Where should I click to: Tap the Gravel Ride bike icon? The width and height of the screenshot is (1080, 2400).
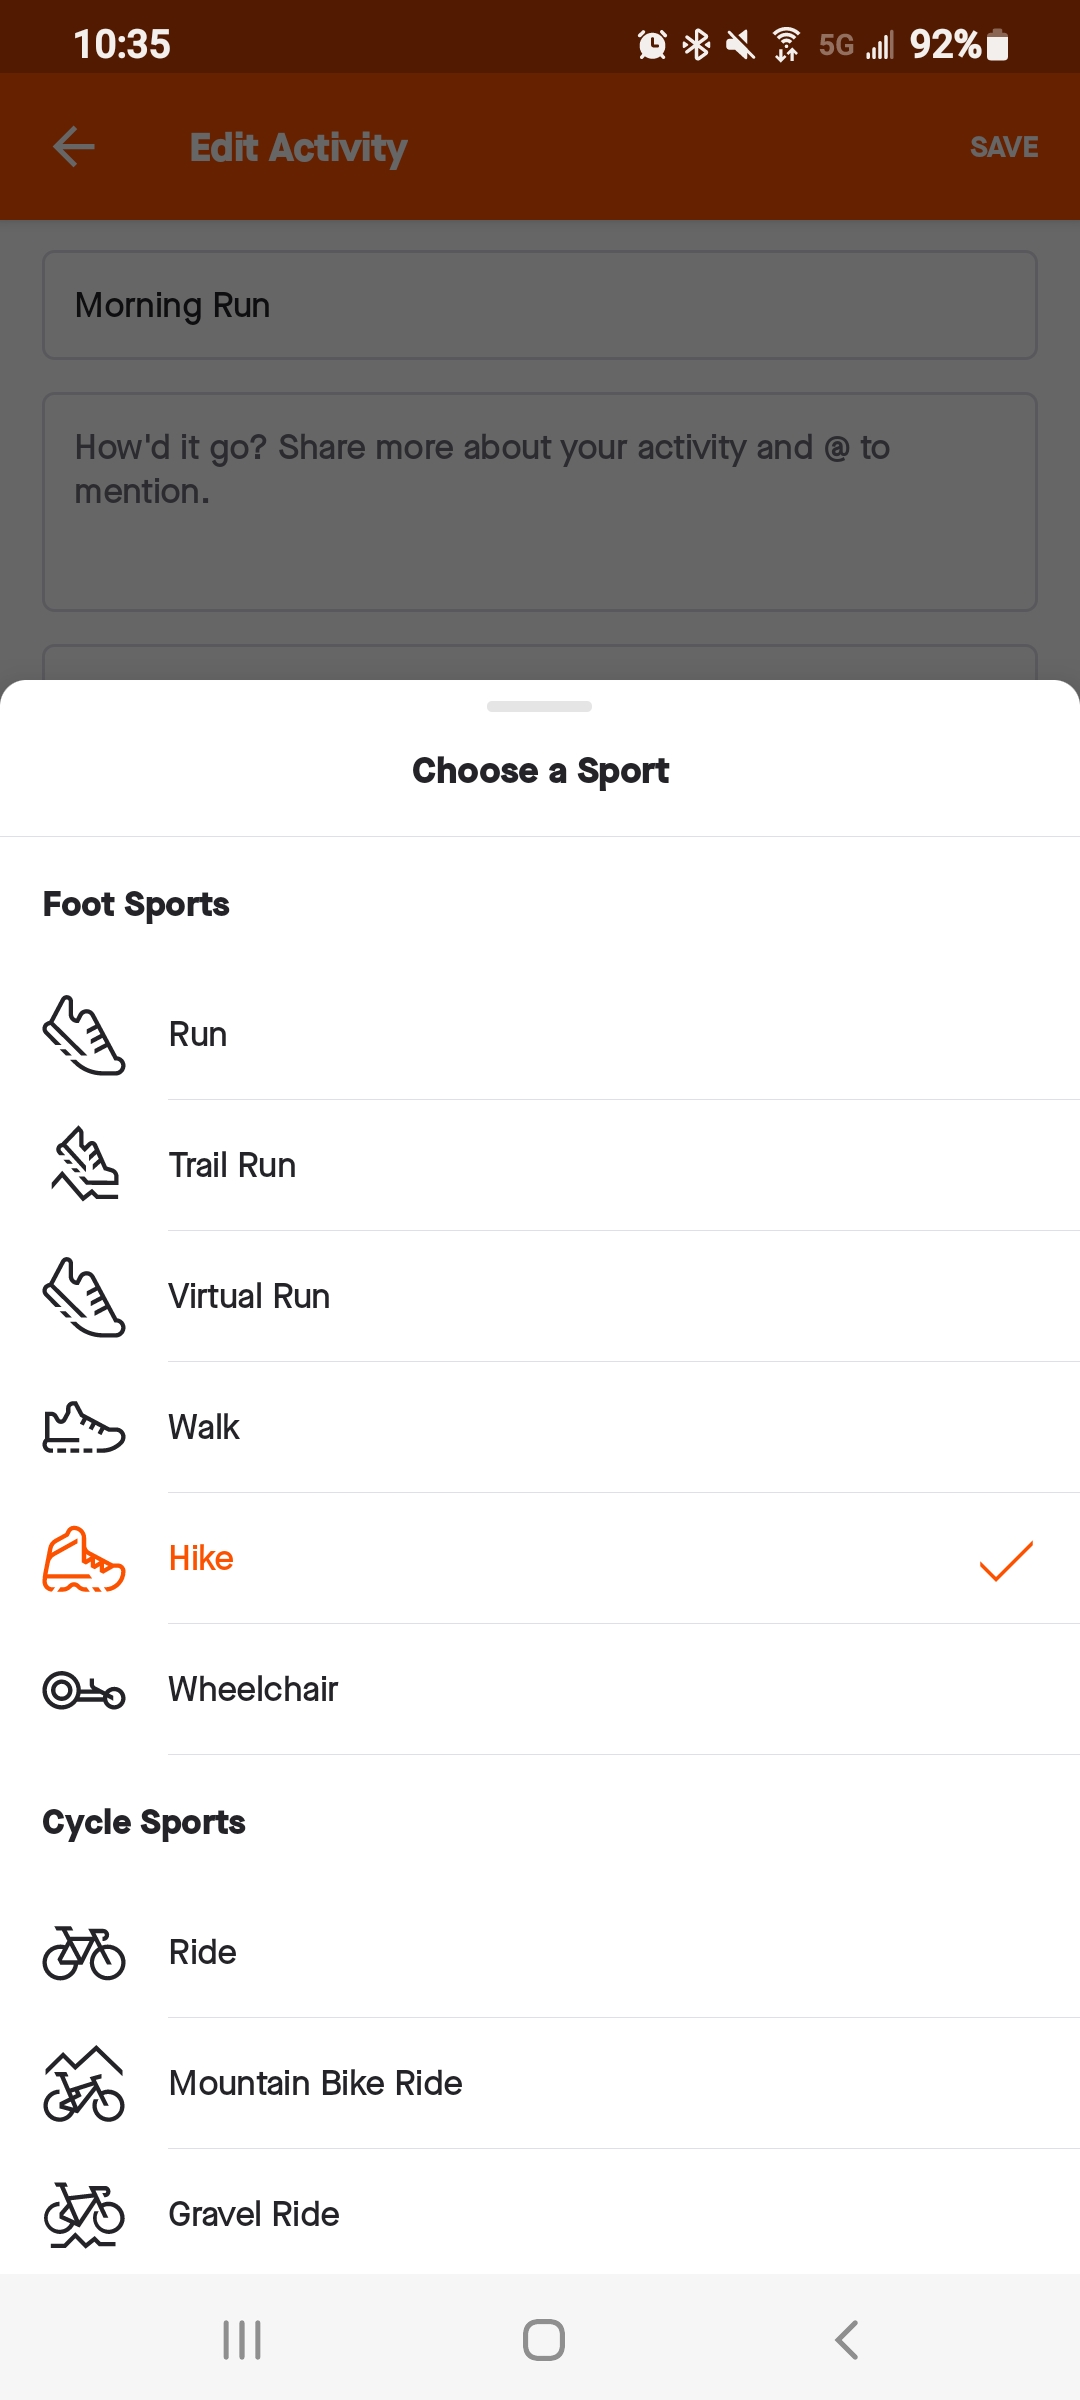[x=84, y=2214]
